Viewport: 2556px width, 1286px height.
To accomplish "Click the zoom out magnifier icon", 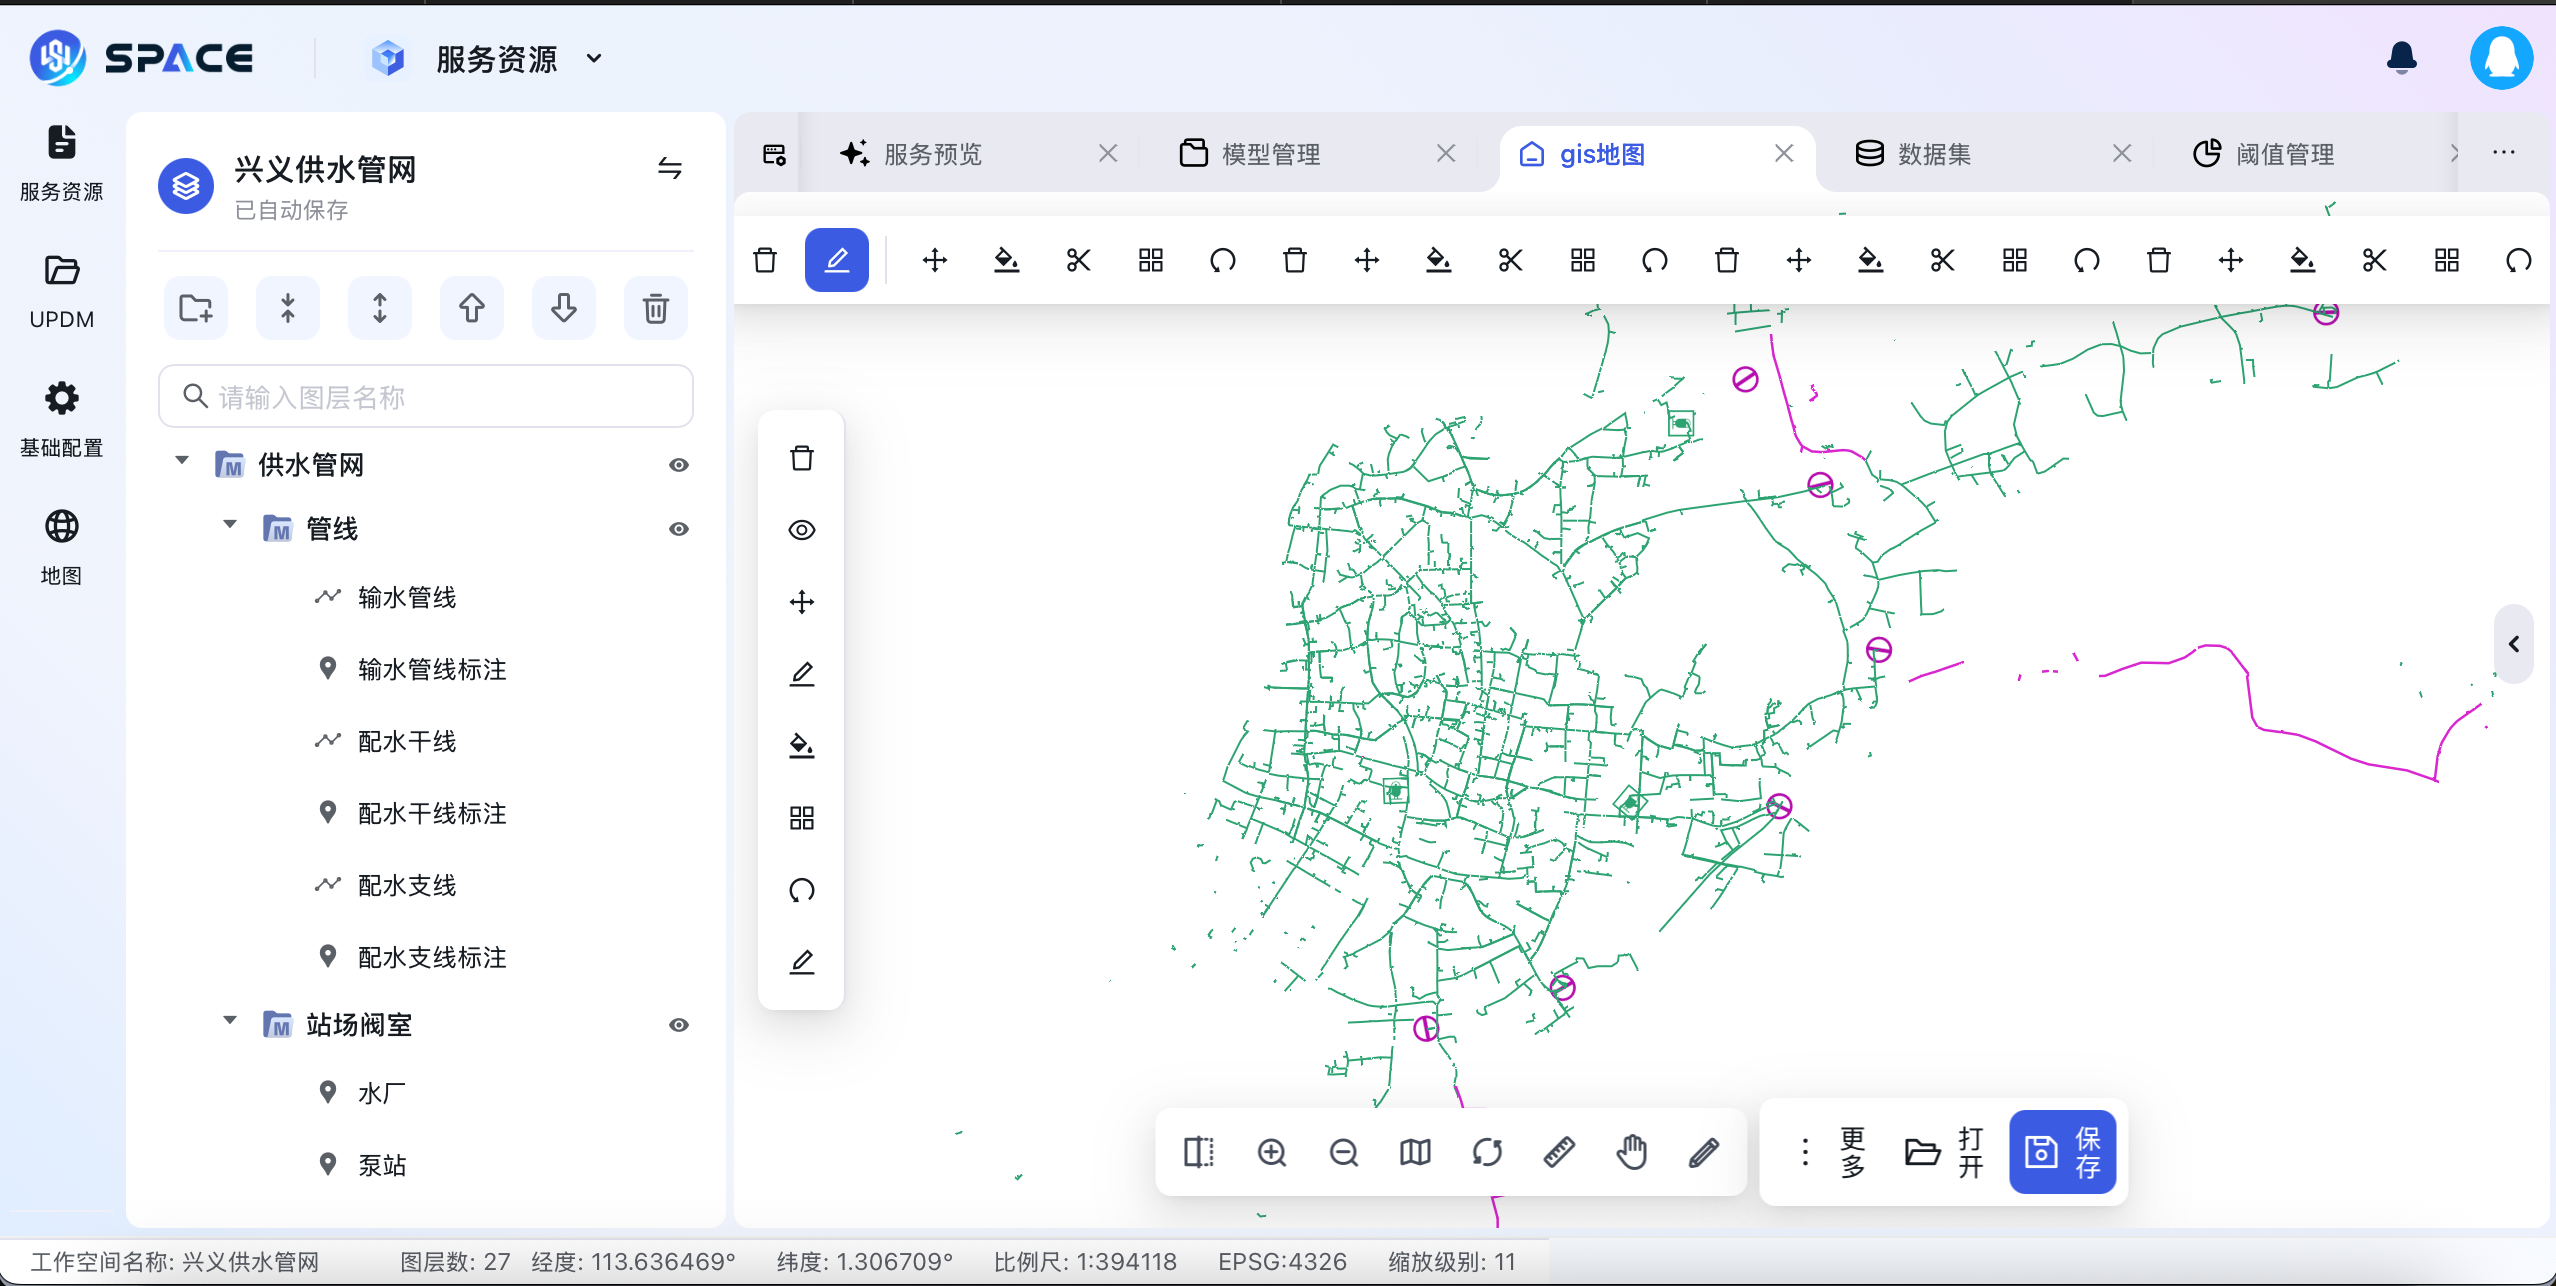I will (1343, 1152).
